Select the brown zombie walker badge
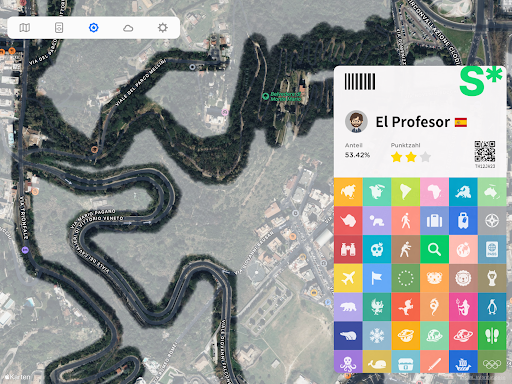This screenshot has width=512, height=384. (406, 249)
